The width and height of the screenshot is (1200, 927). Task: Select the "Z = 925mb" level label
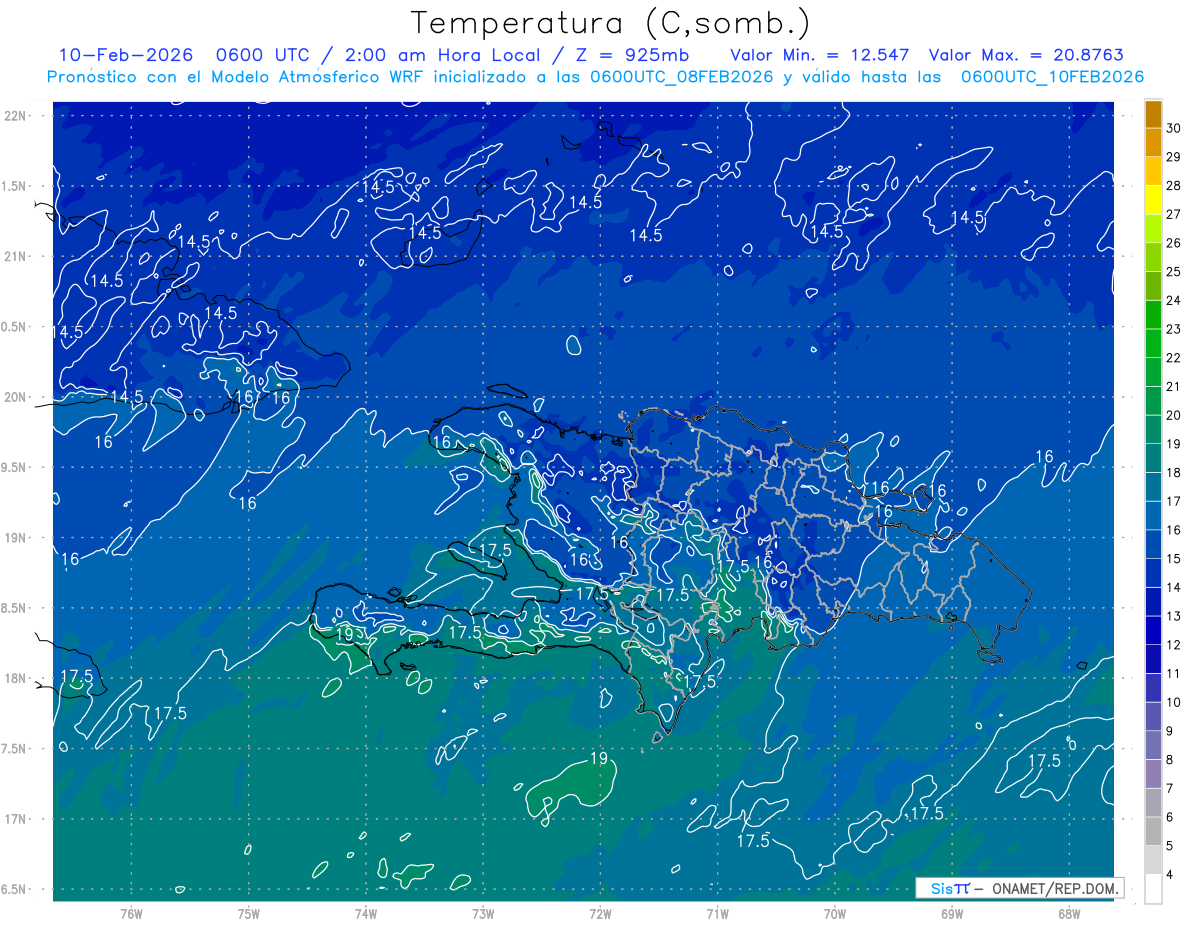tap(628, 55)
